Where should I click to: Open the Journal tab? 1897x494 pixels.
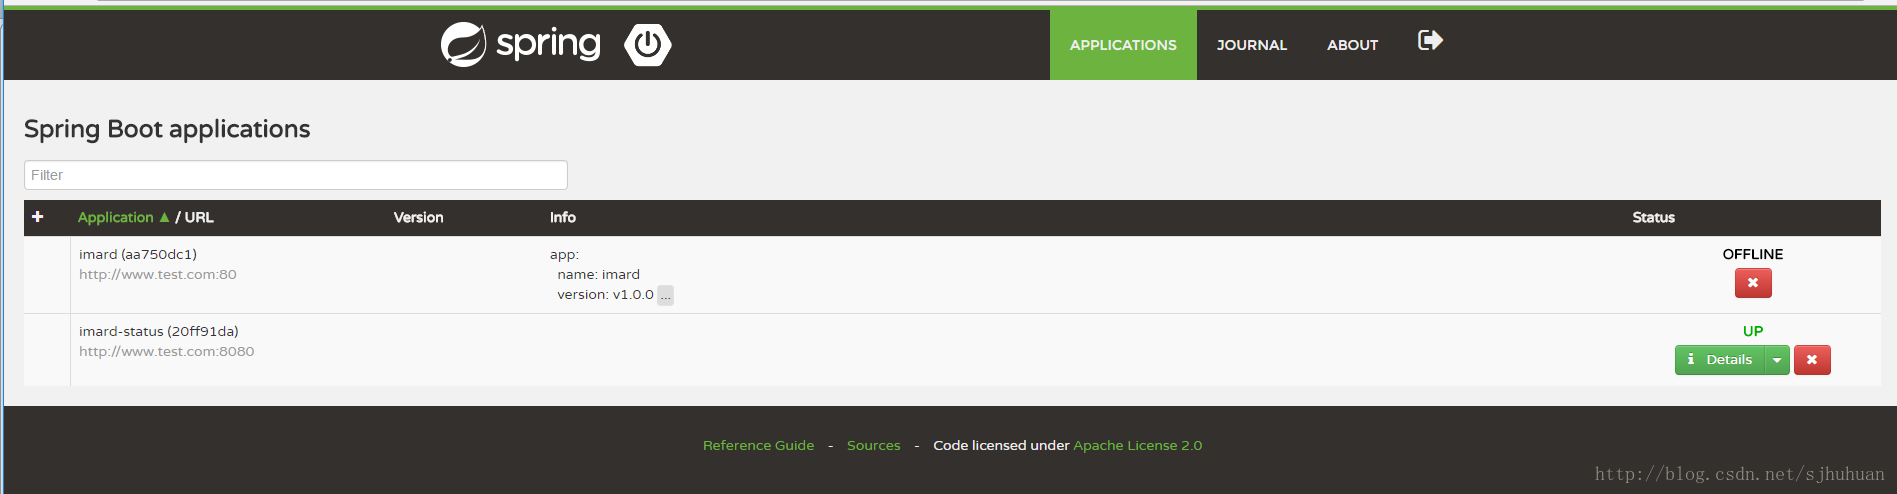click(1252, 45)
